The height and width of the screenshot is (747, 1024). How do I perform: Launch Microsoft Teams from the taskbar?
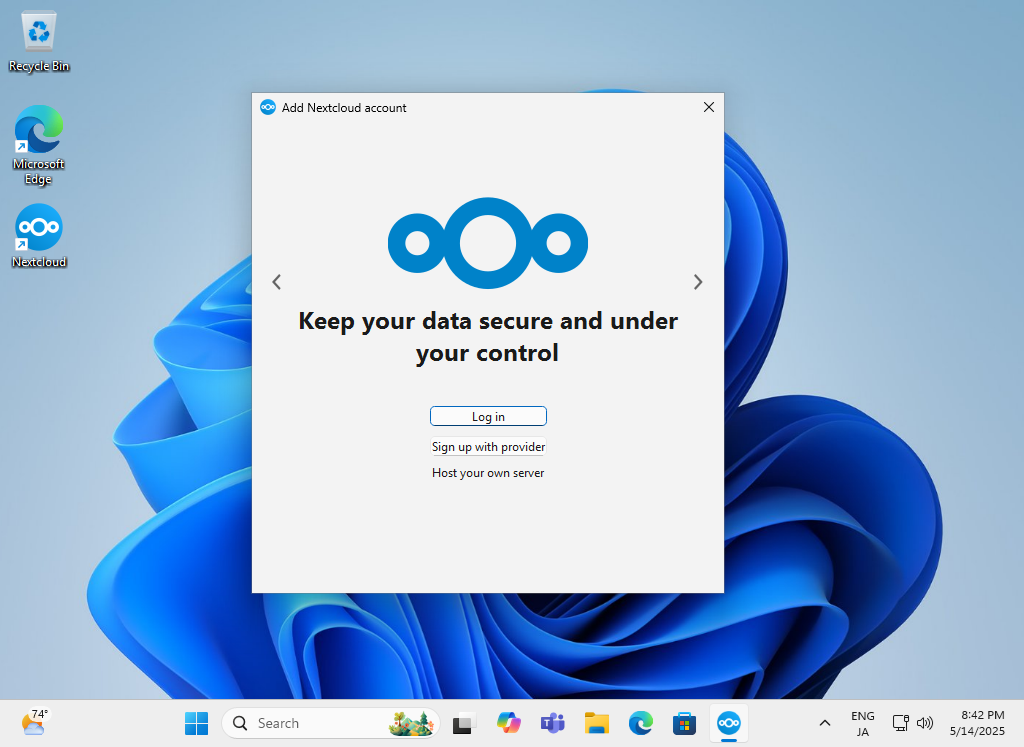552,723
